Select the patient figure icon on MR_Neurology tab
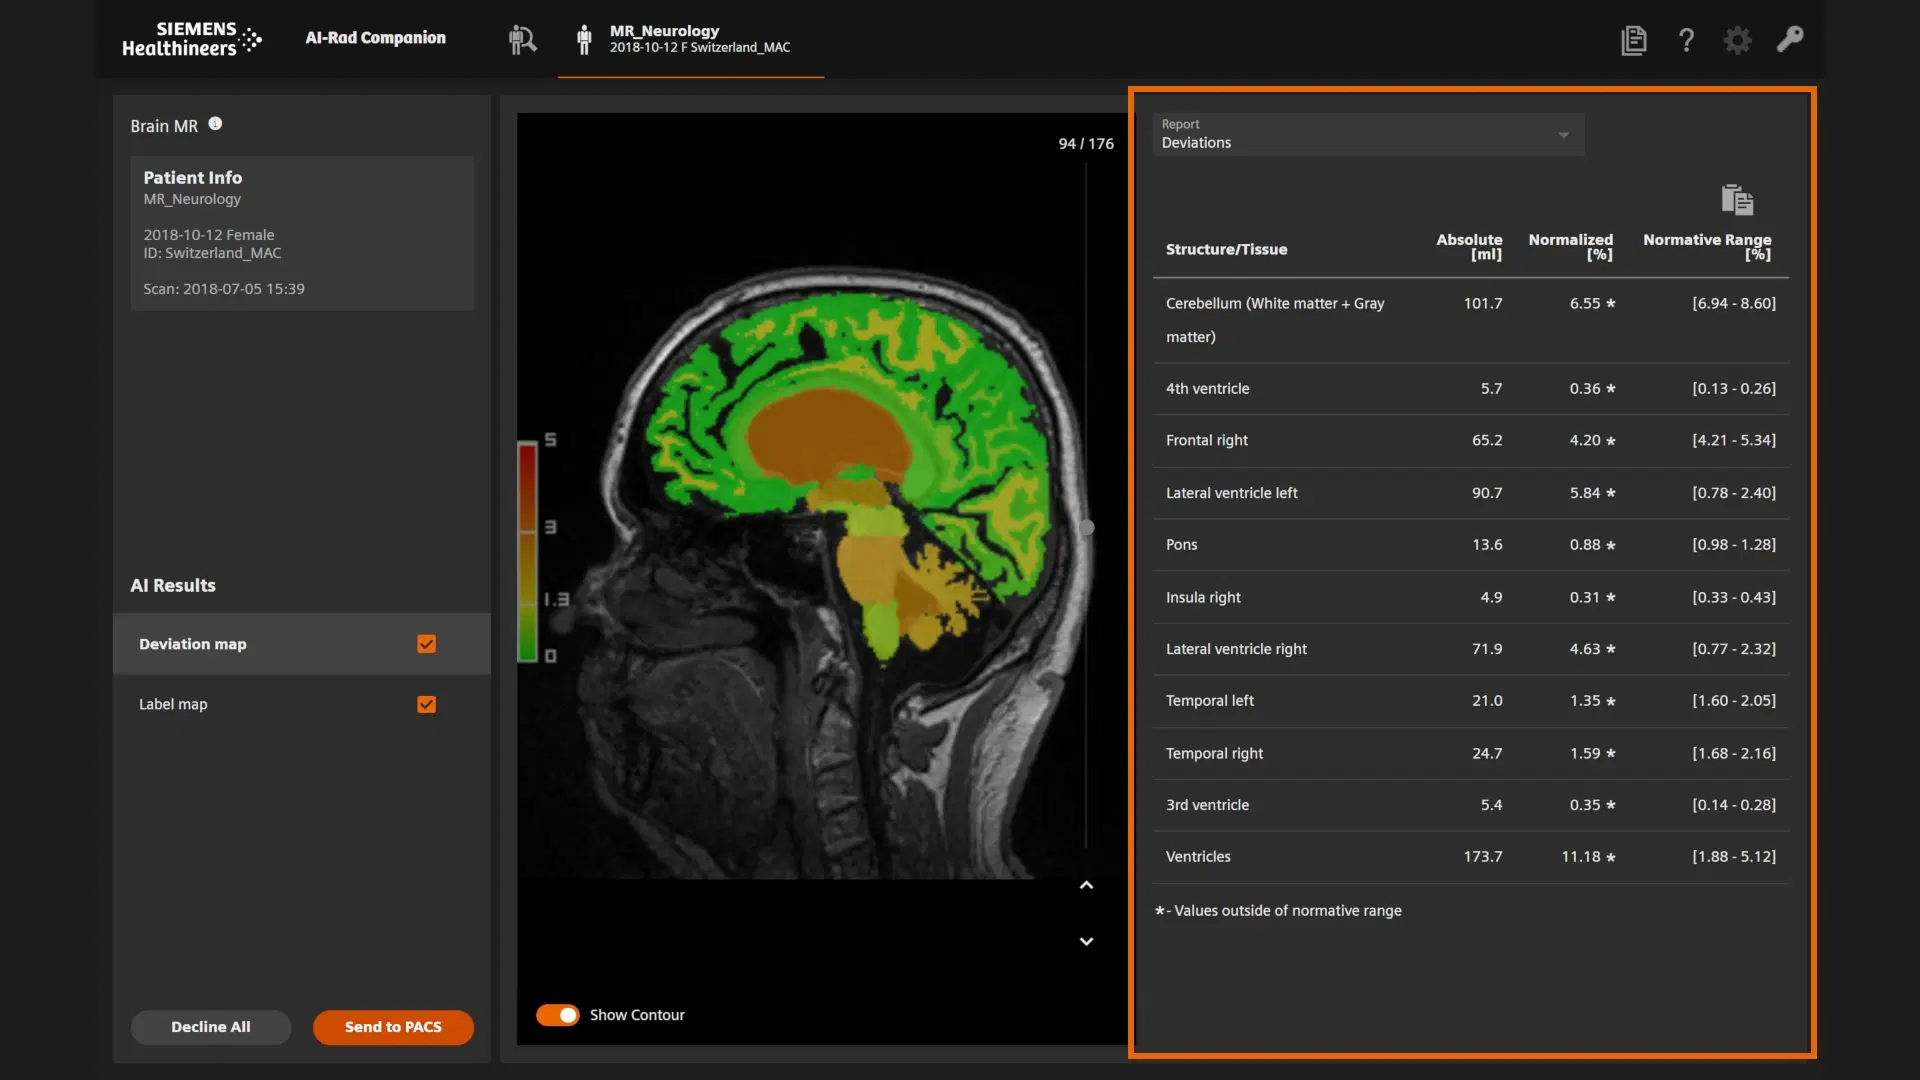Screen dimensions: 1920x1080 click(584, 40)
